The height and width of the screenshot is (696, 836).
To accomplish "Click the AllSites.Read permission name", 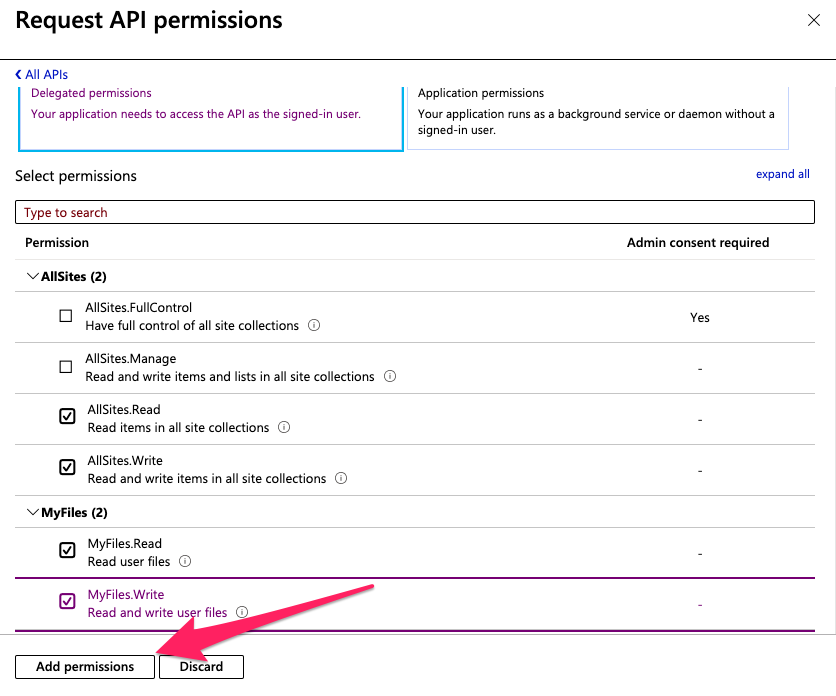I will pyautogui.click(x=124, y=409).
